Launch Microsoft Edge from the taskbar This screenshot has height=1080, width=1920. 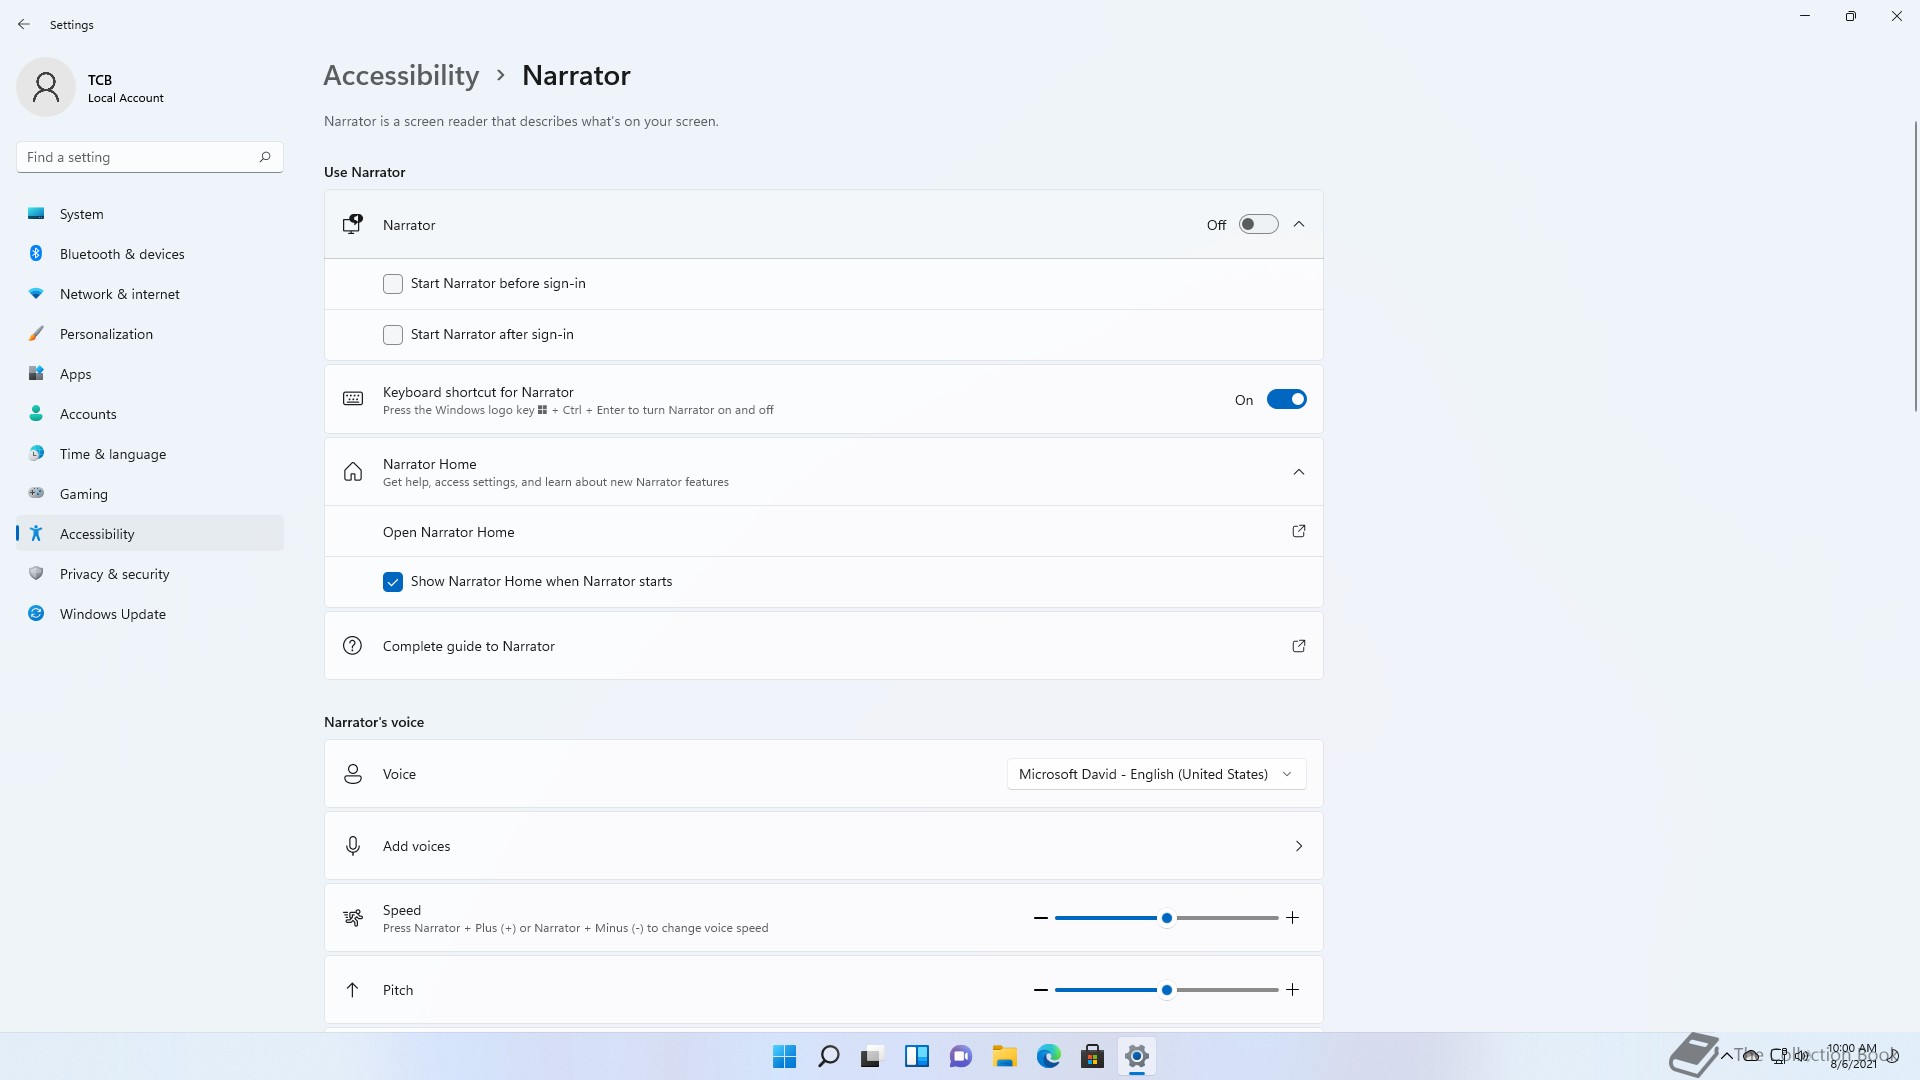(x=1049, y=1056)
